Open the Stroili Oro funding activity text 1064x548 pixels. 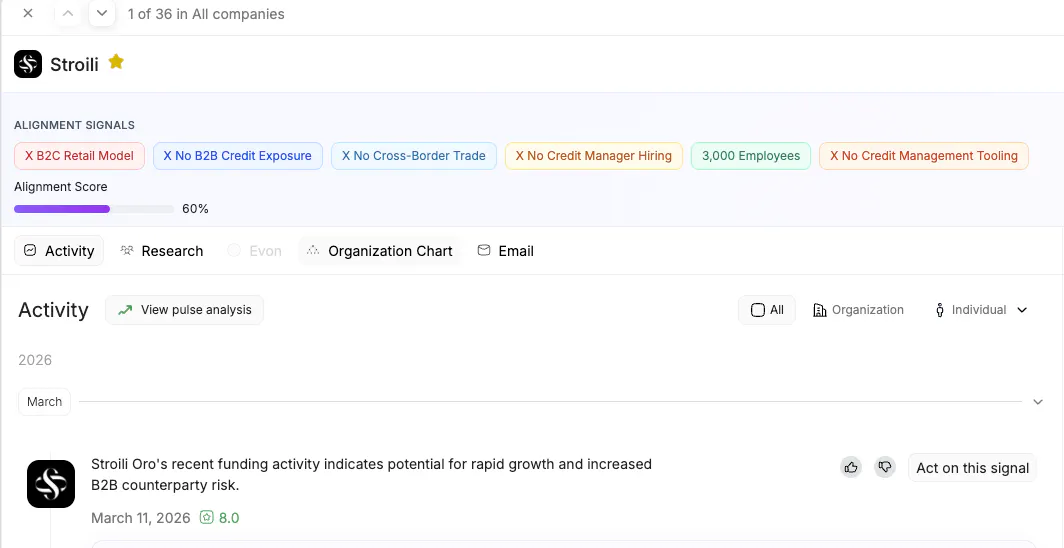tap(371, 475)
